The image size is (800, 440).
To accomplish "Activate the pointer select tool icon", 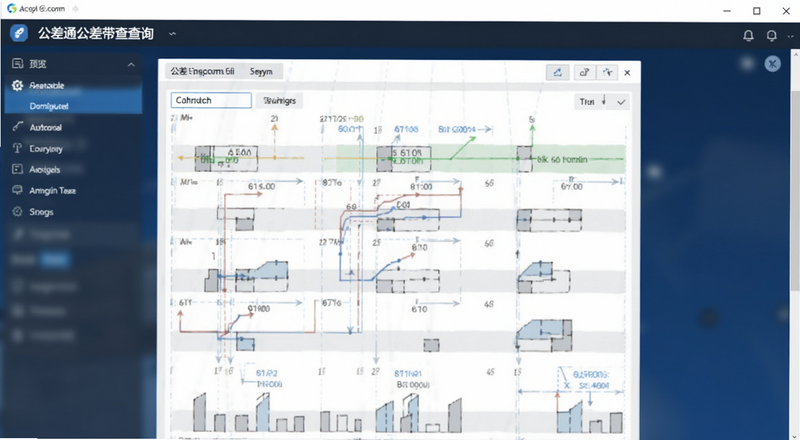I will pyautogui.click(x=607, y=72).
